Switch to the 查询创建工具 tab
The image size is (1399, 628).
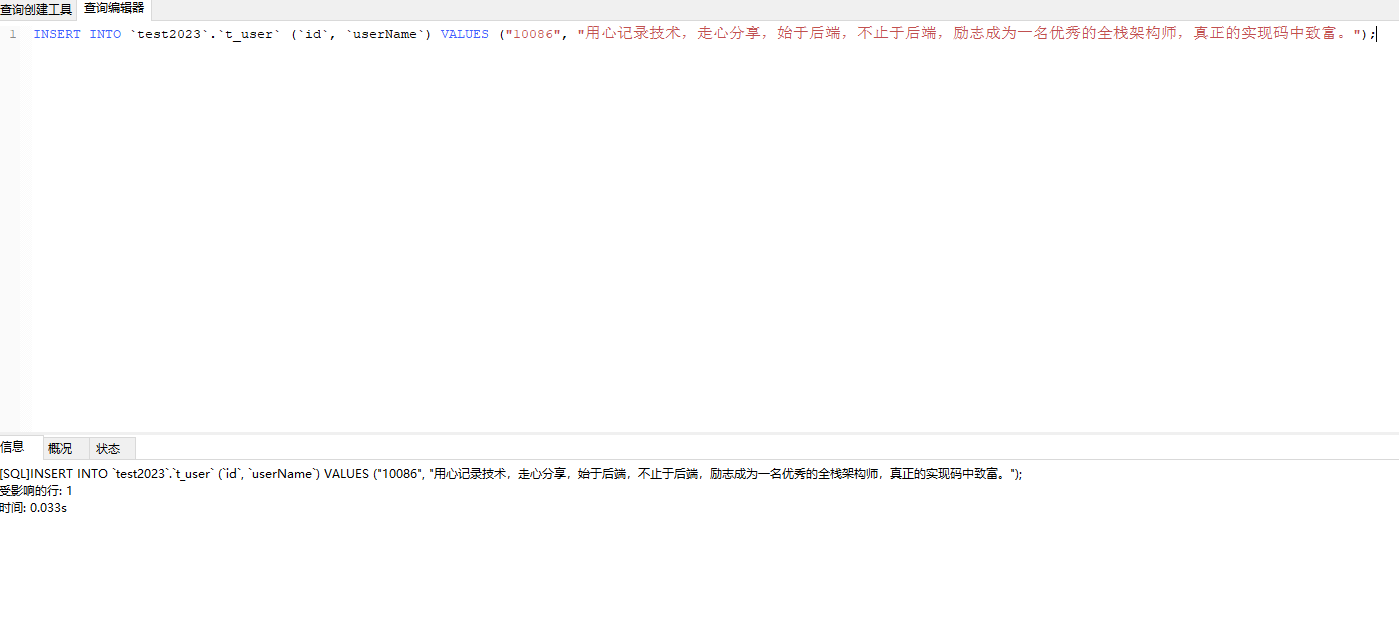pos(37,9)
